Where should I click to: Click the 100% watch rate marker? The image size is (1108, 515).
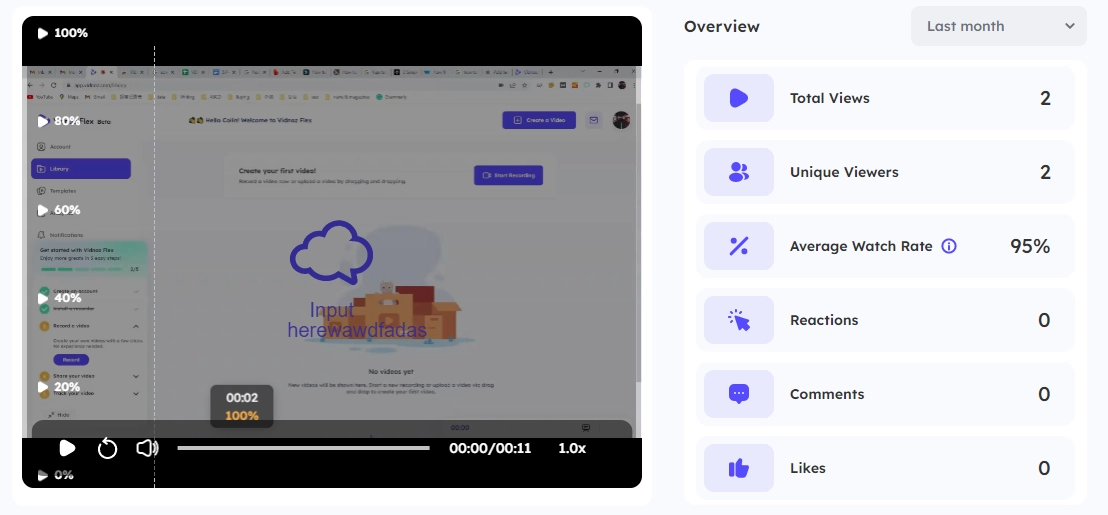coord(63,33)
